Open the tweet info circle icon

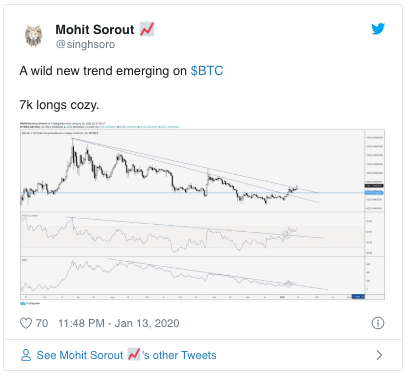point(378,323)
